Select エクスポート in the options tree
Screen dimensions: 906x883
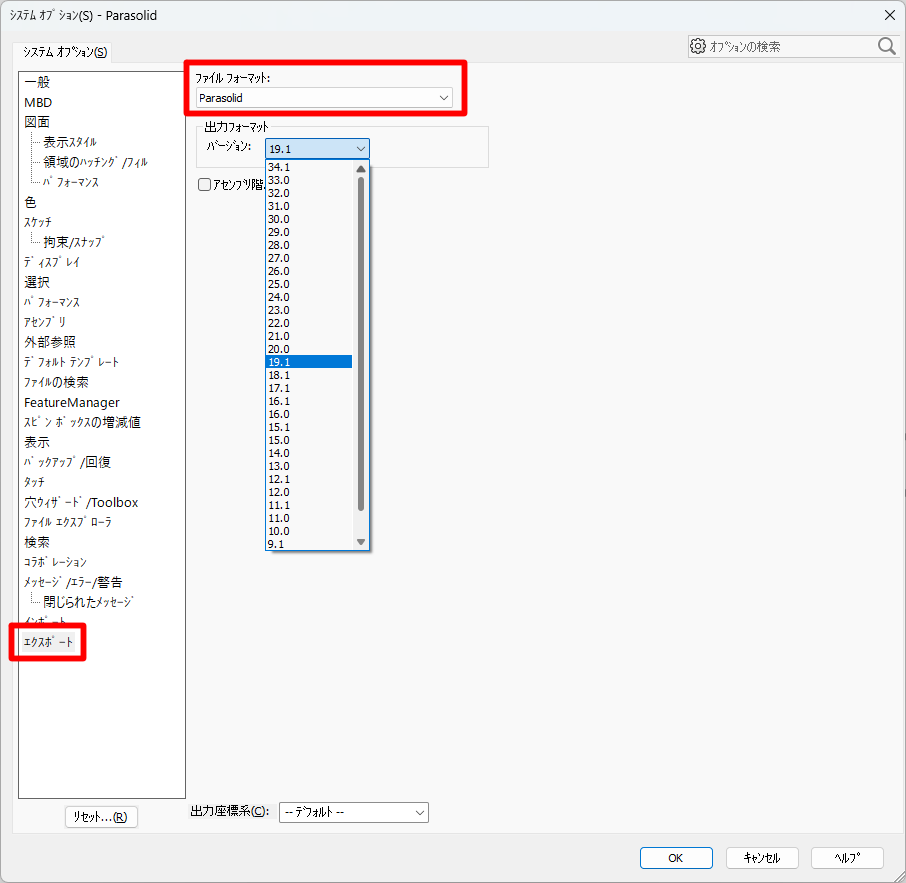(x=48, y=642)
